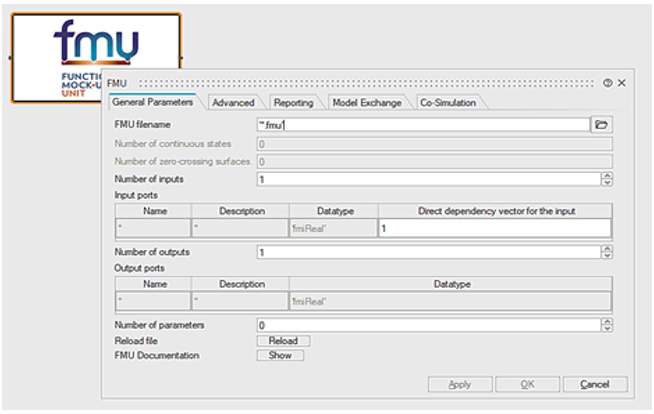This screenshot has width=654, height=414.
Task: Edit the direct dependency vector cell
Action: [x=494, y=228]
